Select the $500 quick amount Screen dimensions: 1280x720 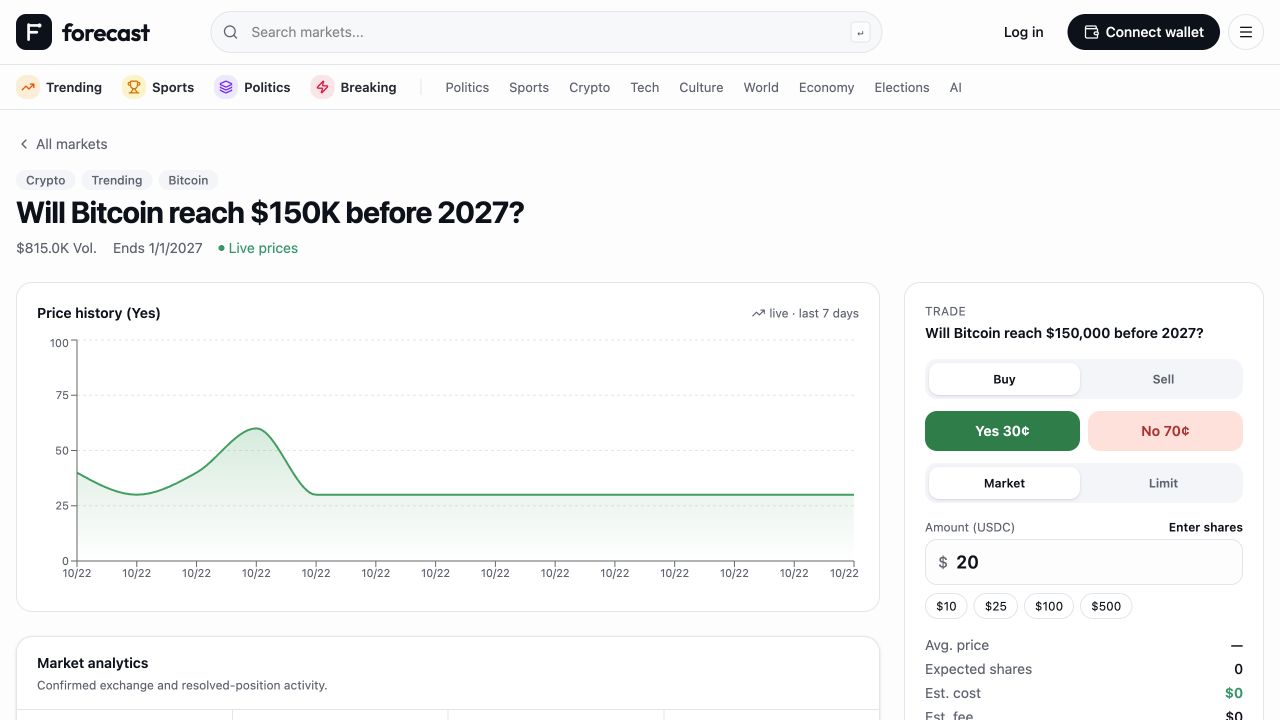[x=1106, y=606]
